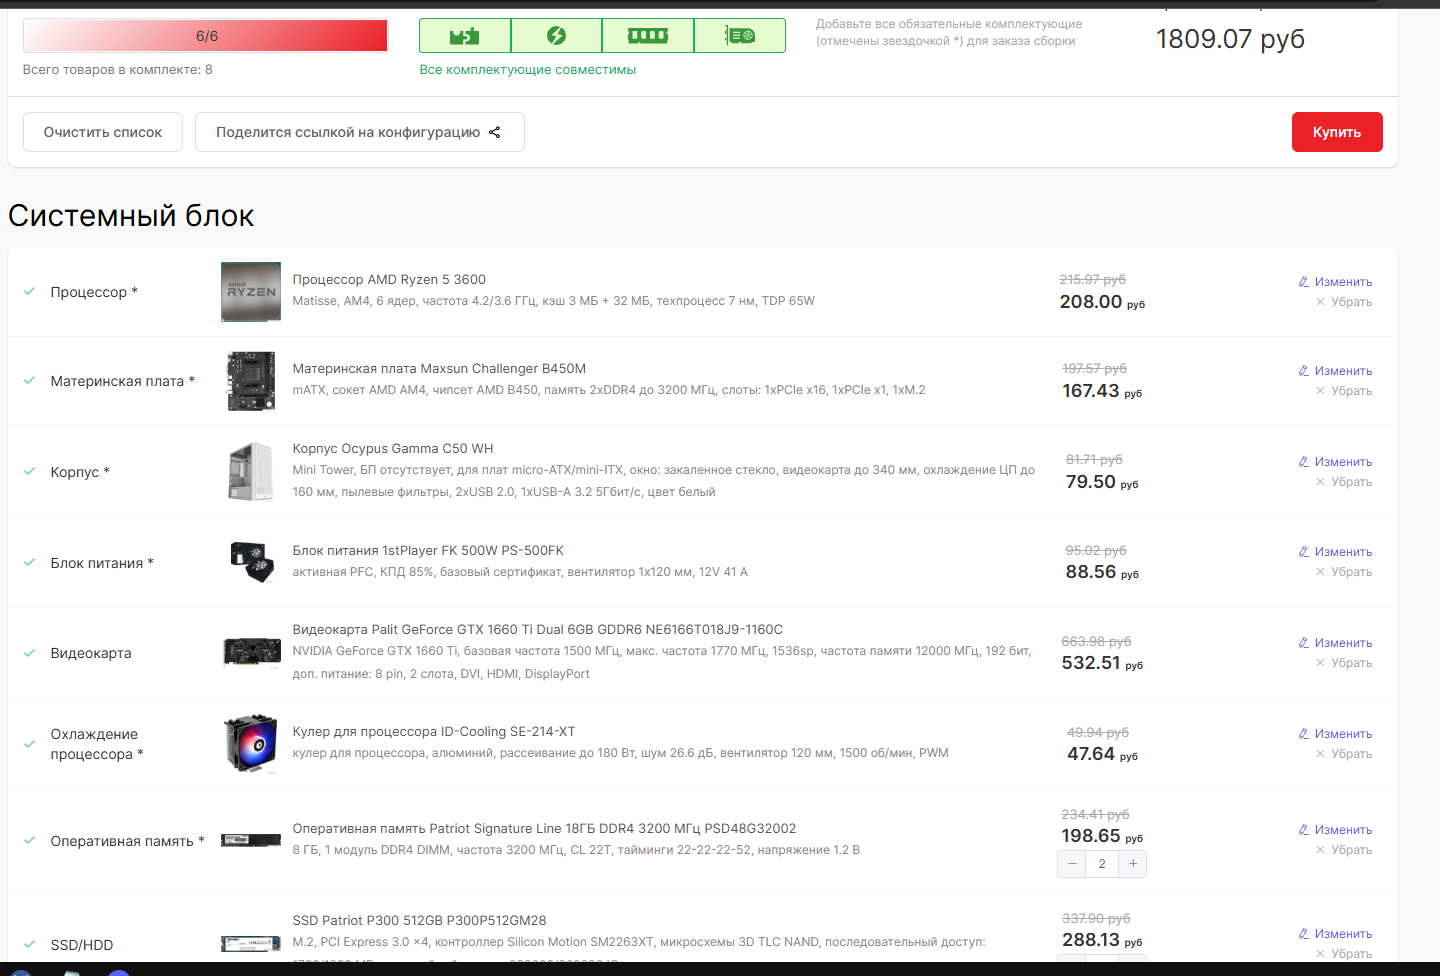1440x976 pixels.
Task: Open the Ocypus Gamma C50 case image
Action: (x=251, y=472)
